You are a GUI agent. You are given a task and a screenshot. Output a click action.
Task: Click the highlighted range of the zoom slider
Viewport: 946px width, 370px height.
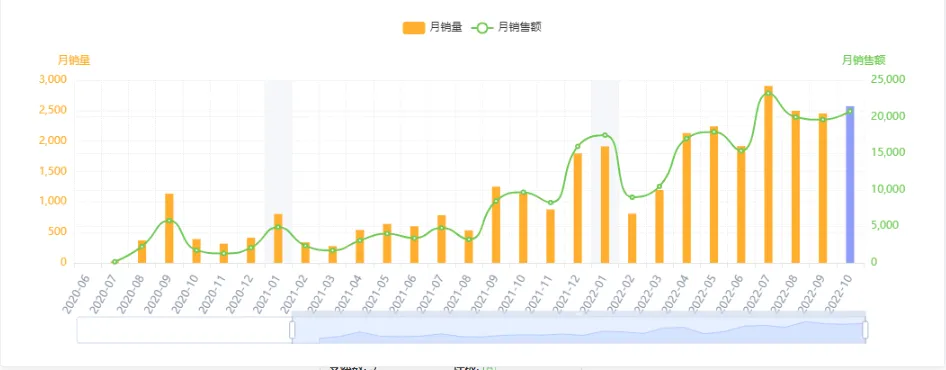[x=579, y=330]
